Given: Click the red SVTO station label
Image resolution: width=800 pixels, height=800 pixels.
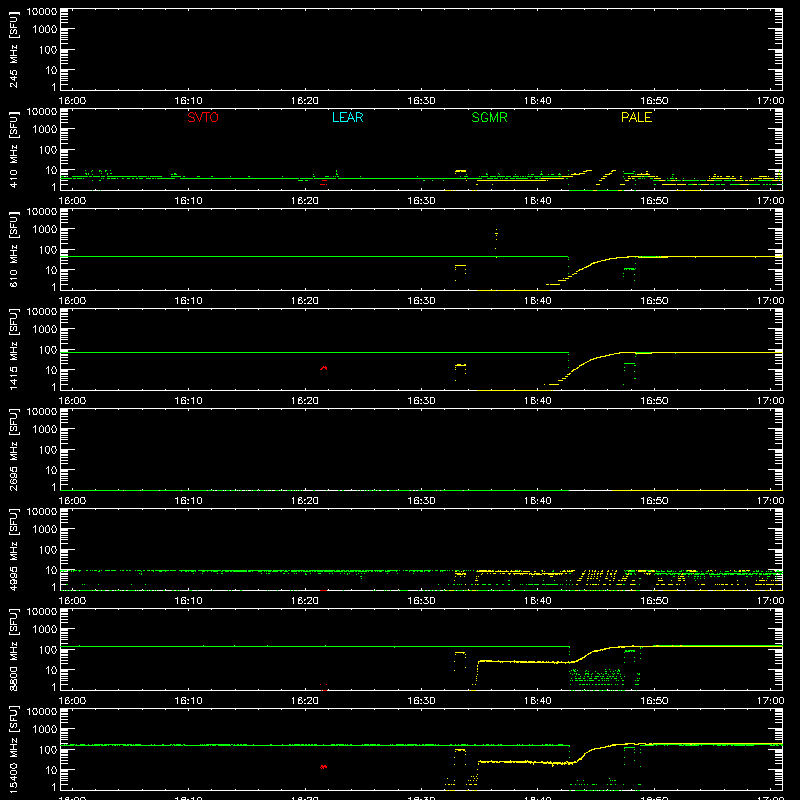Looking at the screenshot, I should [203, 117].
